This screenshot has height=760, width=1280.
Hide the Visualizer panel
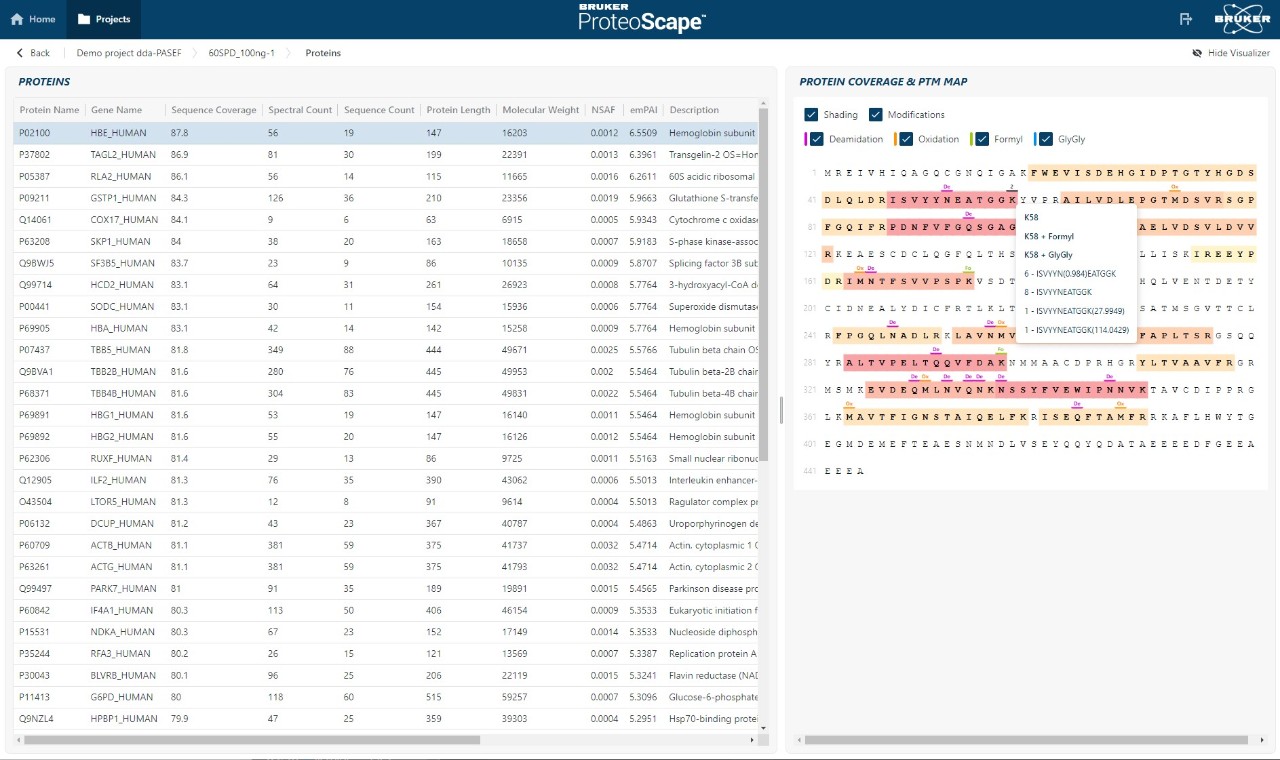[1231, 53]
